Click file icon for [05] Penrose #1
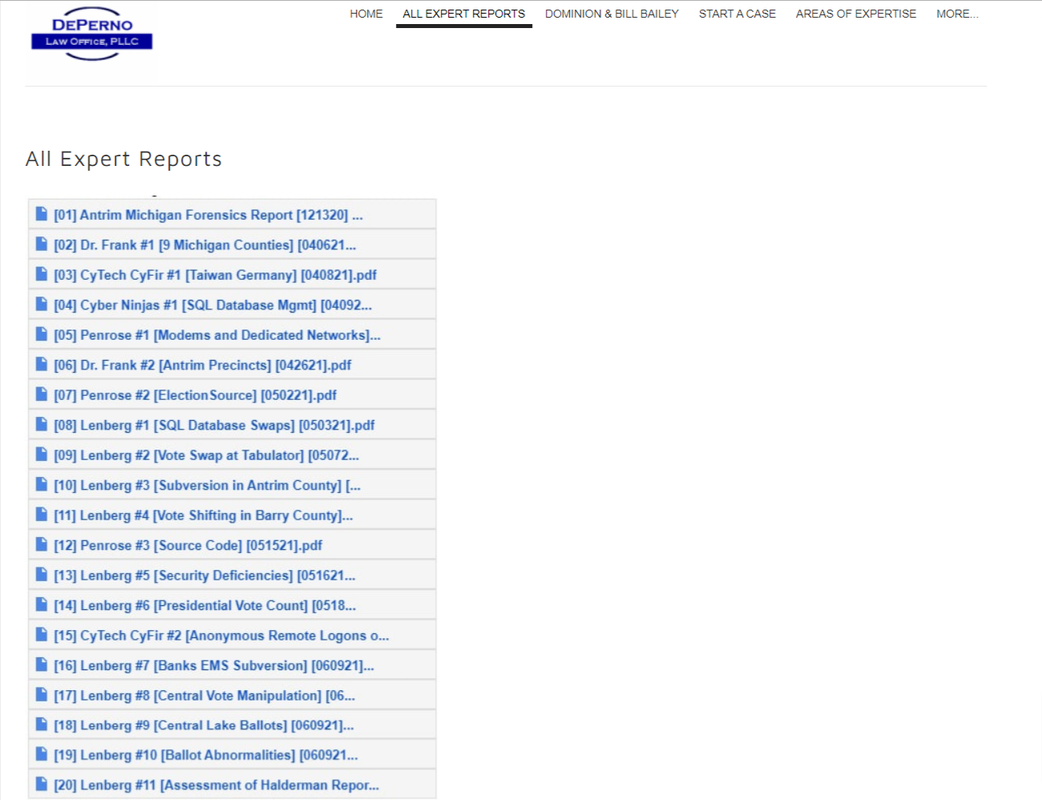 click(x=41, y=334)
